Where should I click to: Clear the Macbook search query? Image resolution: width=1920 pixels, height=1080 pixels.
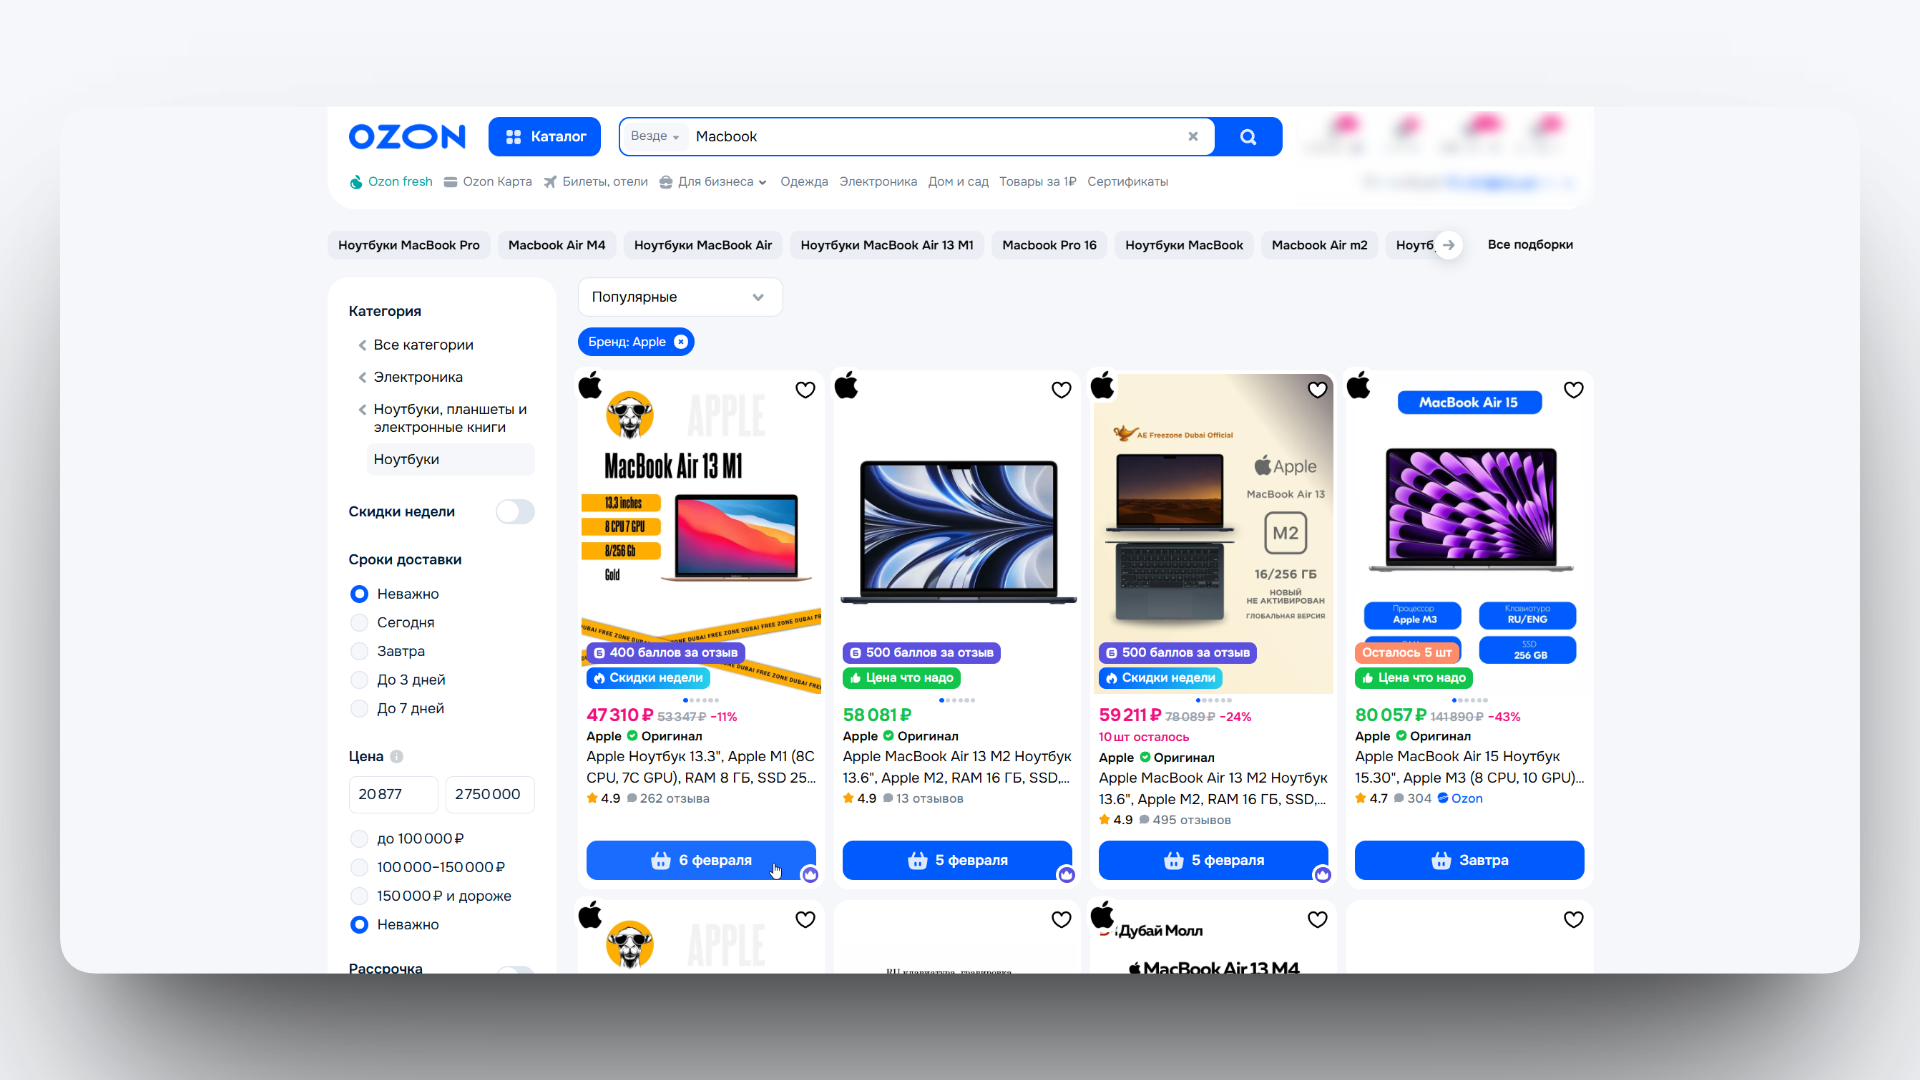click(x=1192, y=136)
